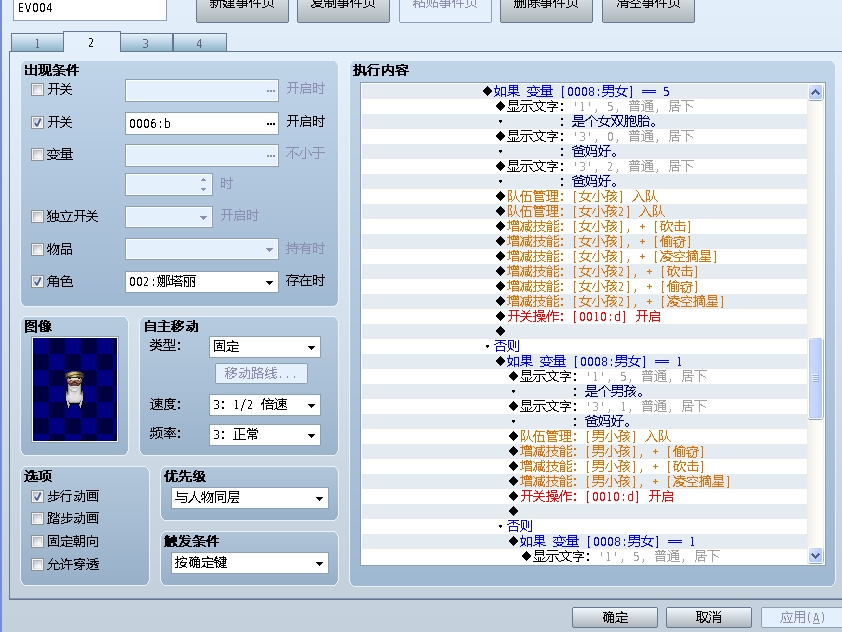Click scroll up arrow in command list

tap(815, 92)
